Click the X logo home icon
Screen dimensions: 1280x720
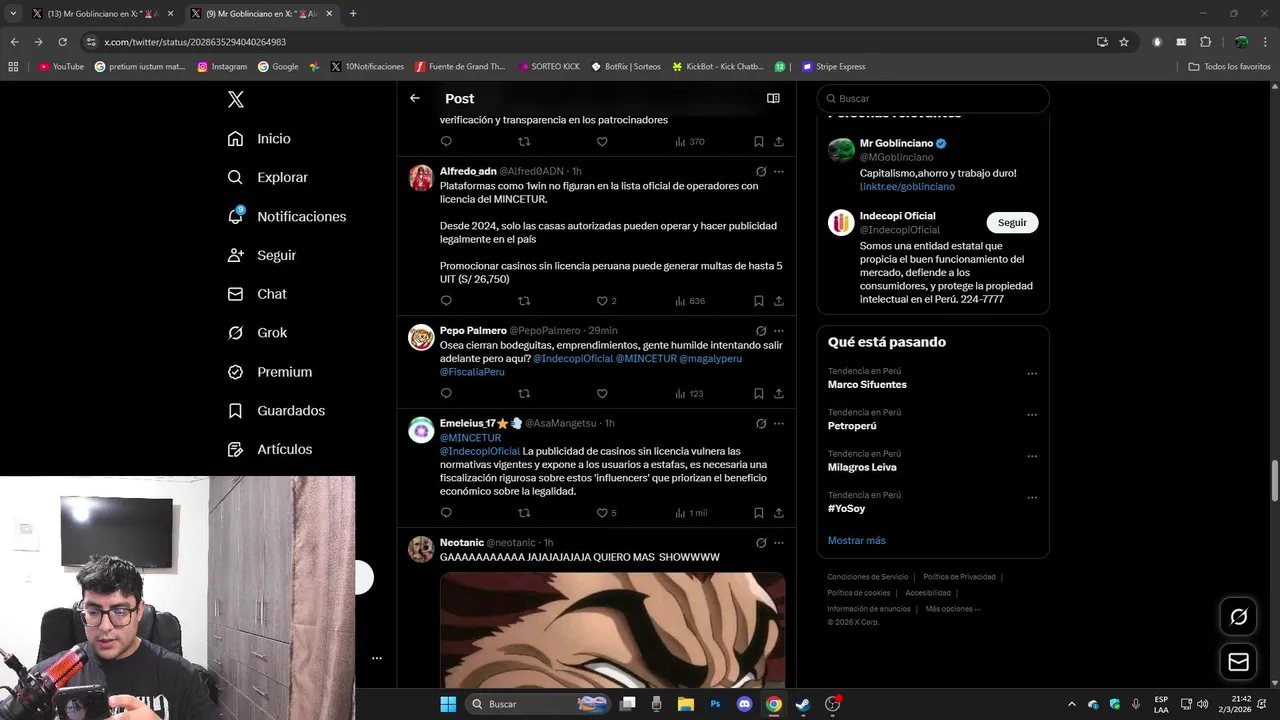coord(236,99)
